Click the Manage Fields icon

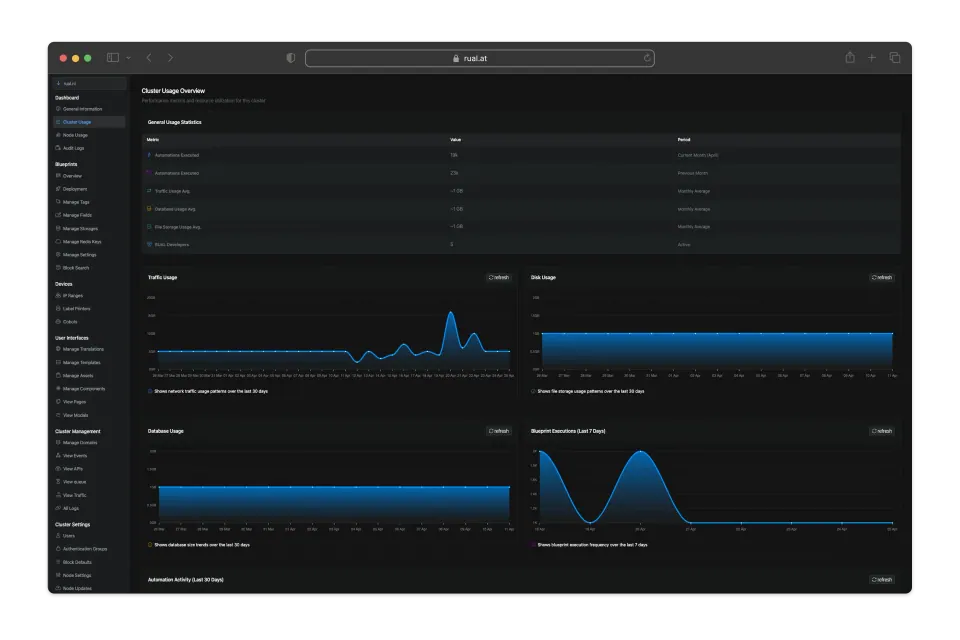coord(58,215)
